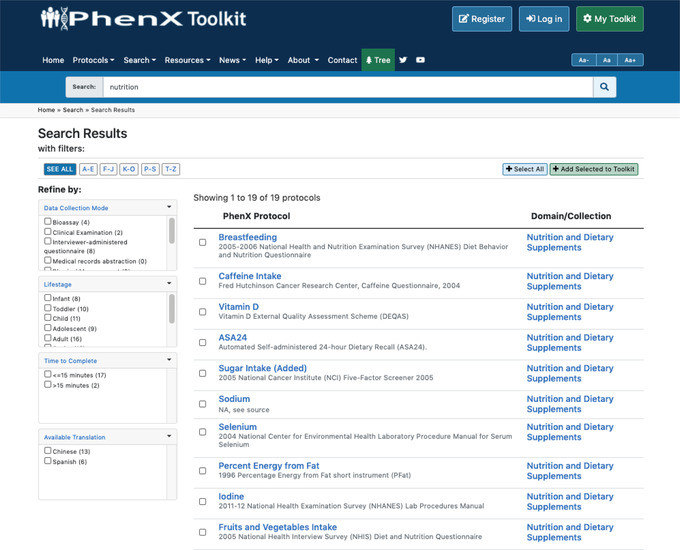Screen dimensions: 680x550
Task: Decrease font size with Aa- button
Action: pos(582,60)
